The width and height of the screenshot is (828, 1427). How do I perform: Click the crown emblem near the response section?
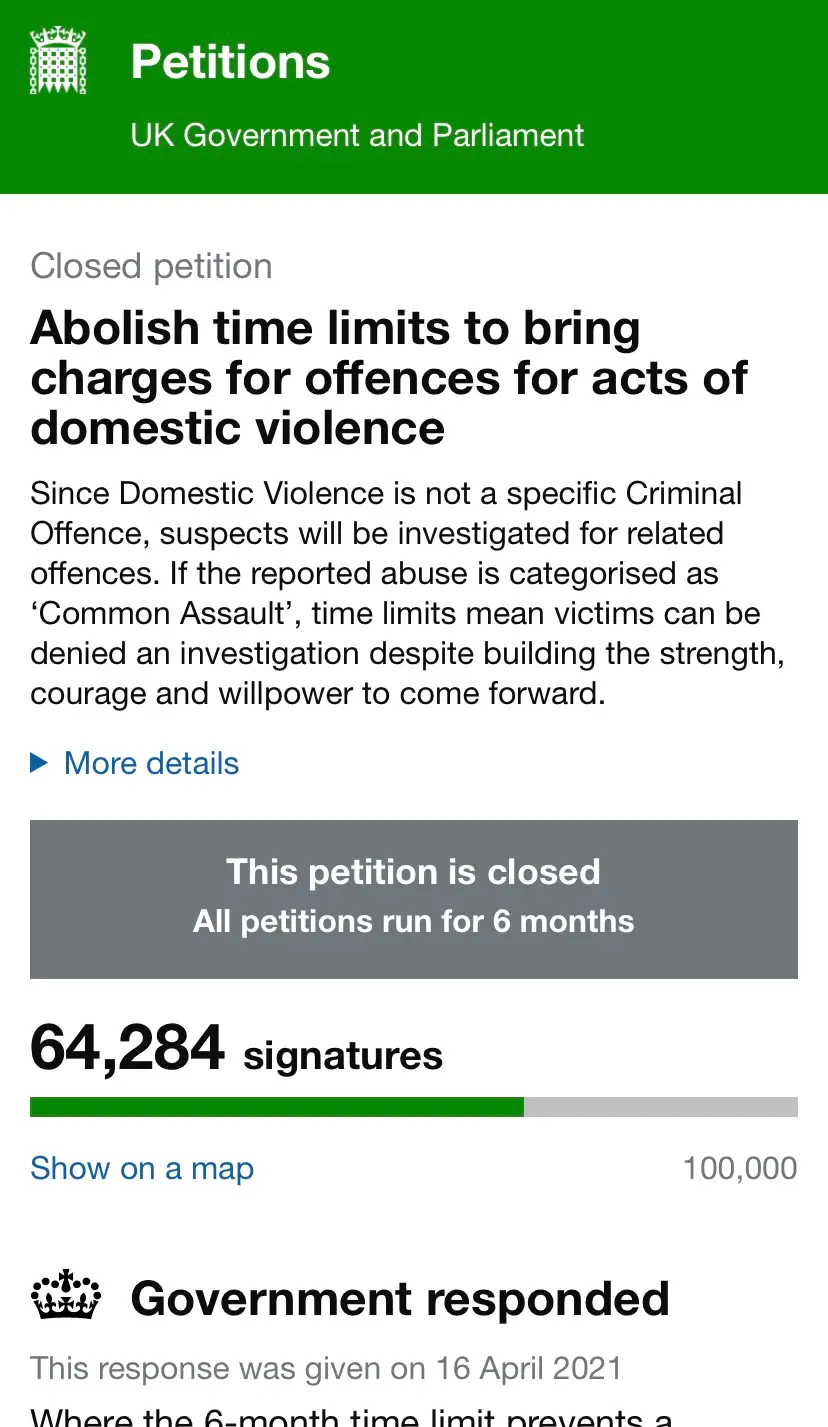click(x=64, y=1294)
